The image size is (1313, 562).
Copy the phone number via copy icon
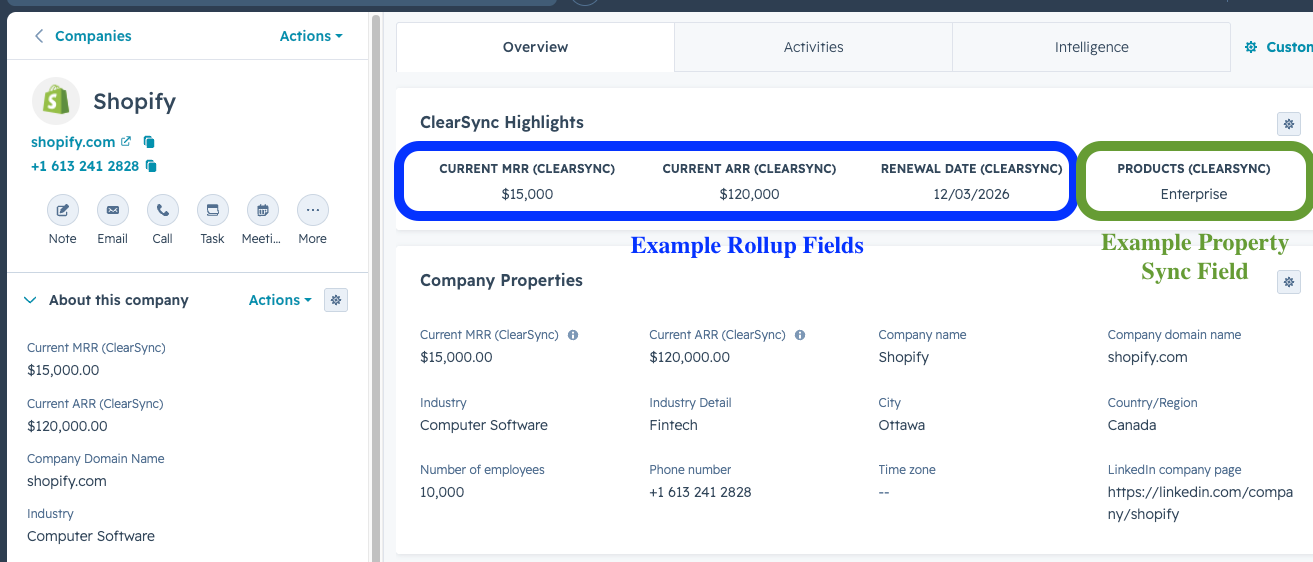click(151, 166)
